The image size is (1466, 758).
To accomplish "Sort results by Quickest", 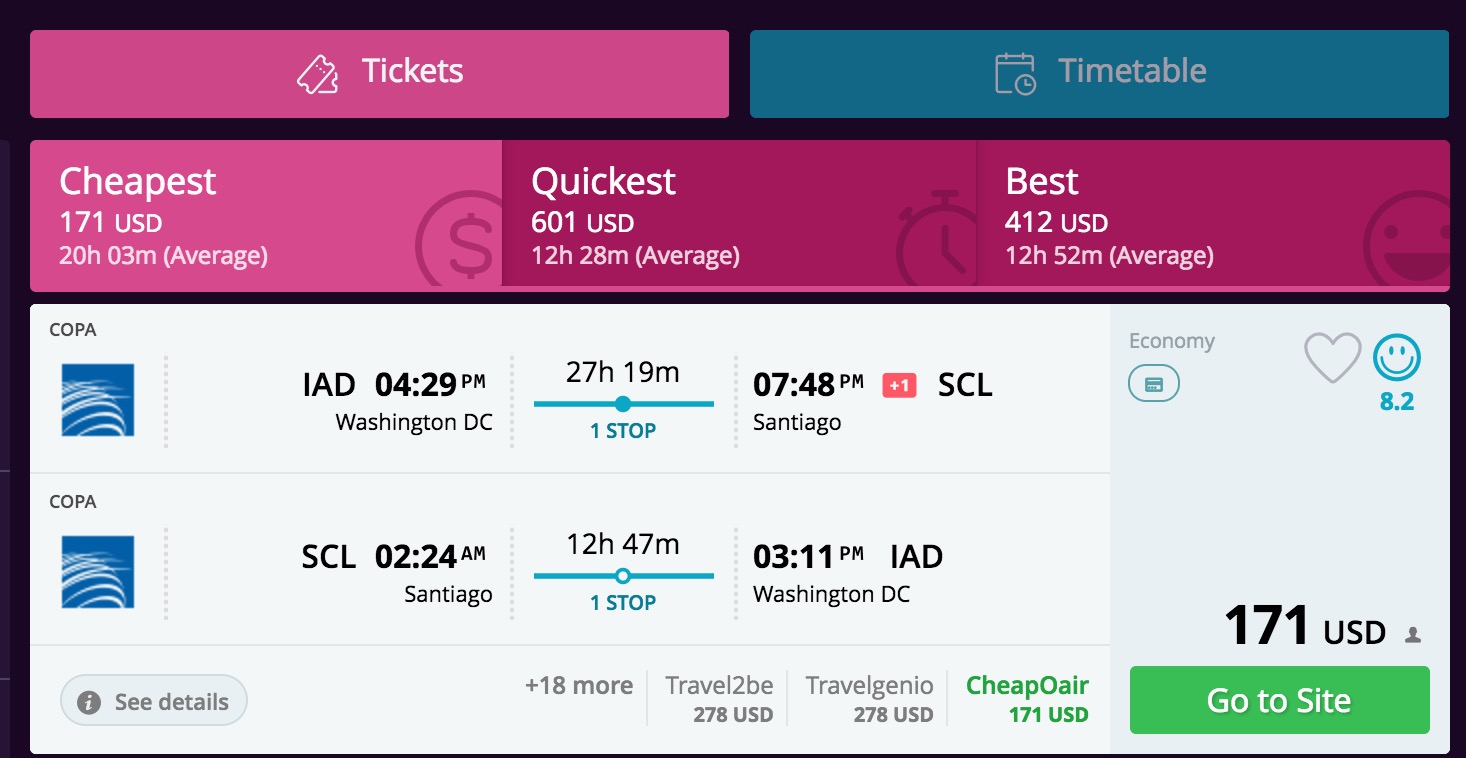I will (738, 214).
